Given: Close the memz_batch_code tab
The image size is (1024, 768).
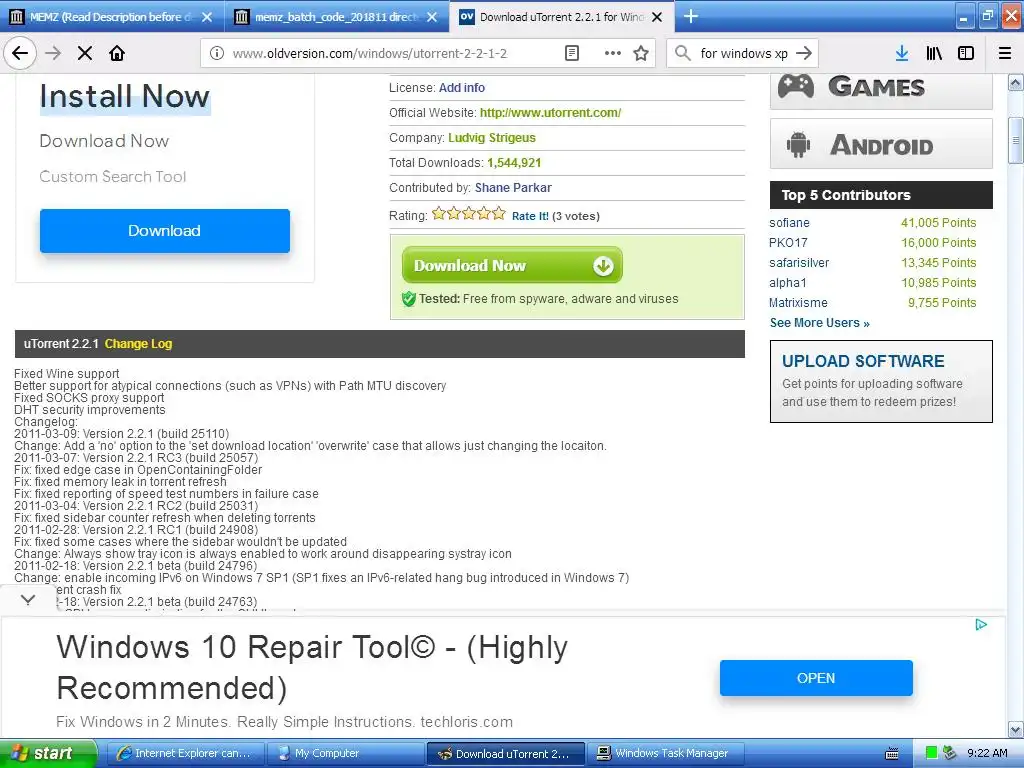Looking at the screenshot, I should (432, 17).
